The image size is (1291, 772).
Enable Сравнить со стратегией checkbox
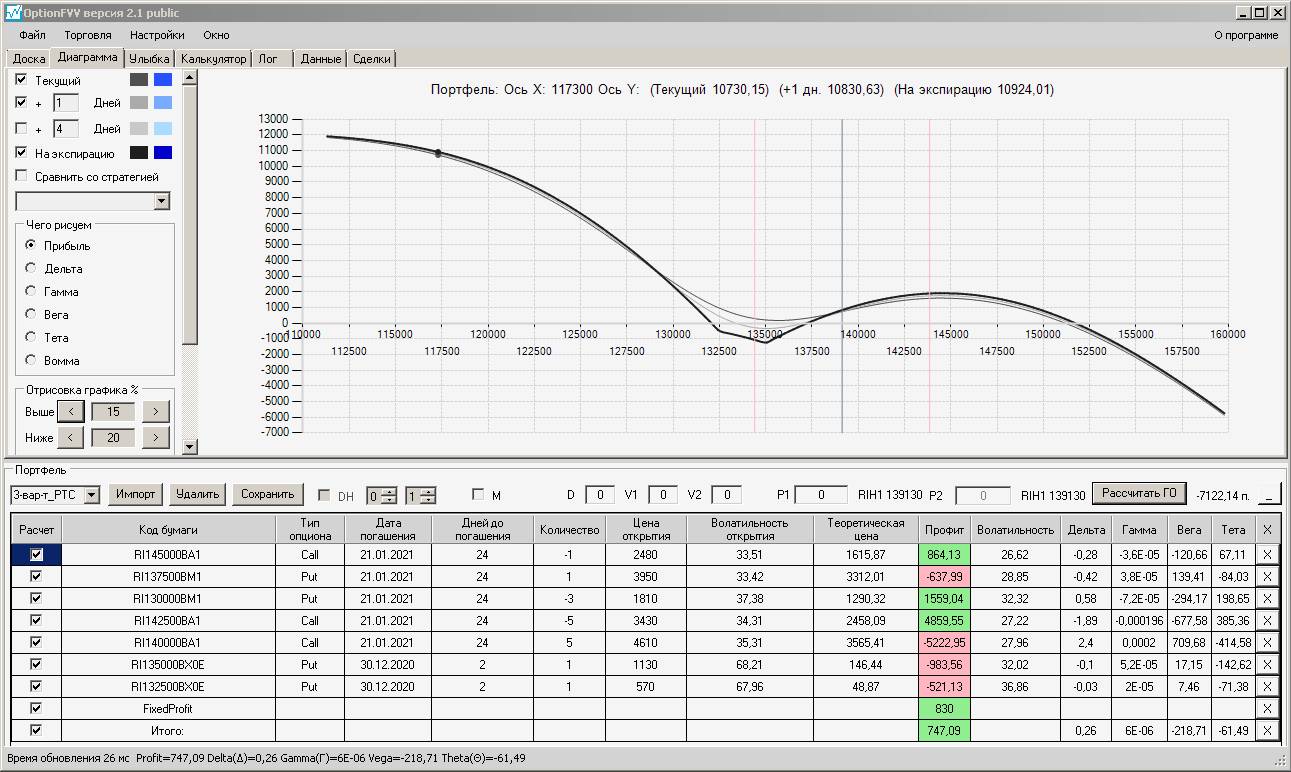22,177
